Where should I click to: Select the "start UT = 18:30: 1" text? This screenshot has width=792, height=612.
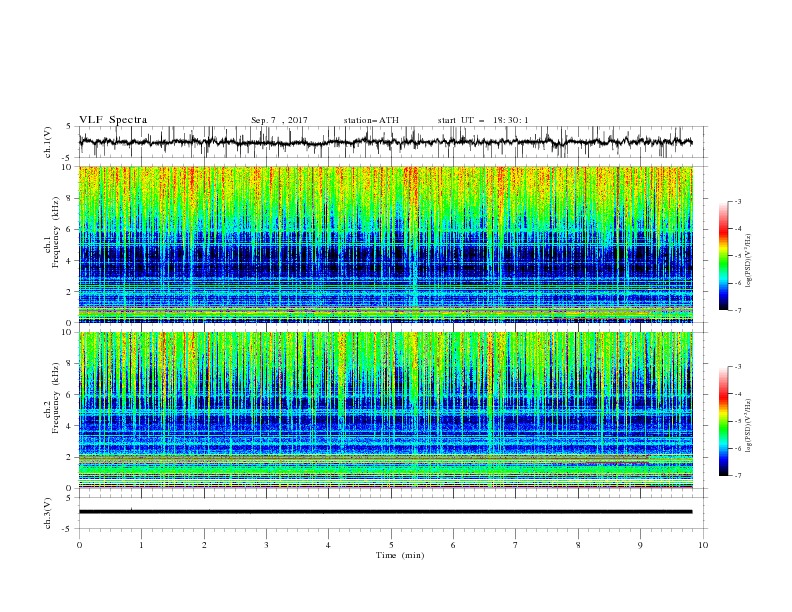tap(483, 120)
